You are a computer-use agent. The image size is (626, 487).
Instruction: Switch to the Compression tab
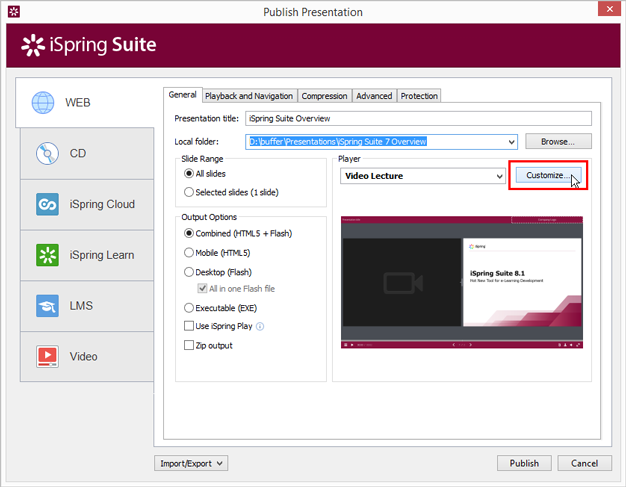coord(324,96)
